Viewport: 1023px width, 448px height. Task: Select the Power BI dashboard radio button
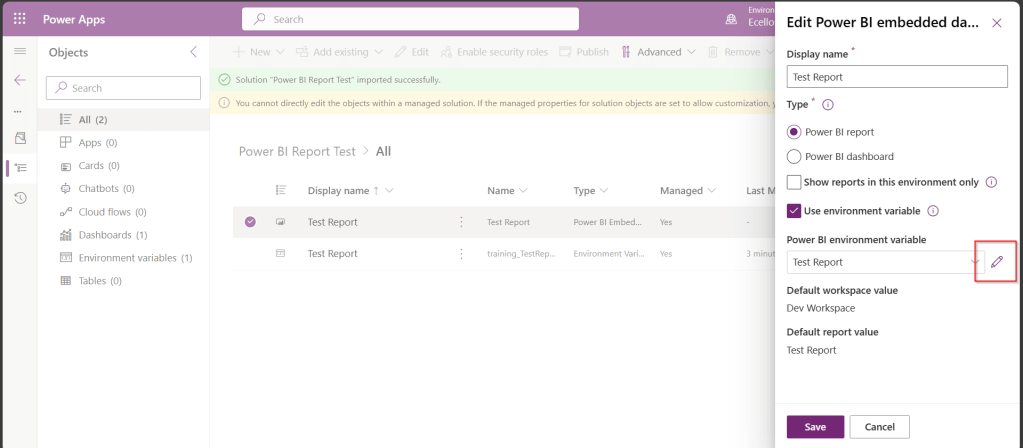coord(795,156)
